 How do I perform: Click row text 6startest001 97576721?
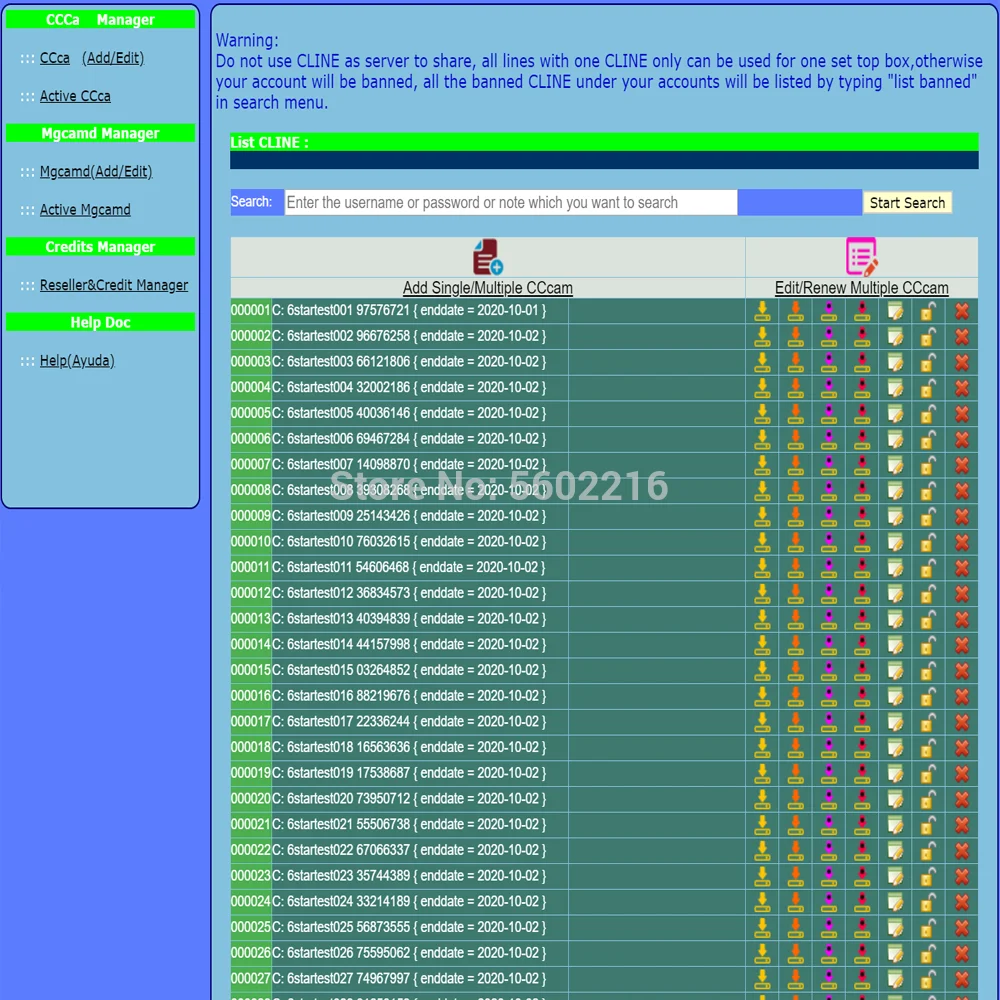click(348, 311)
